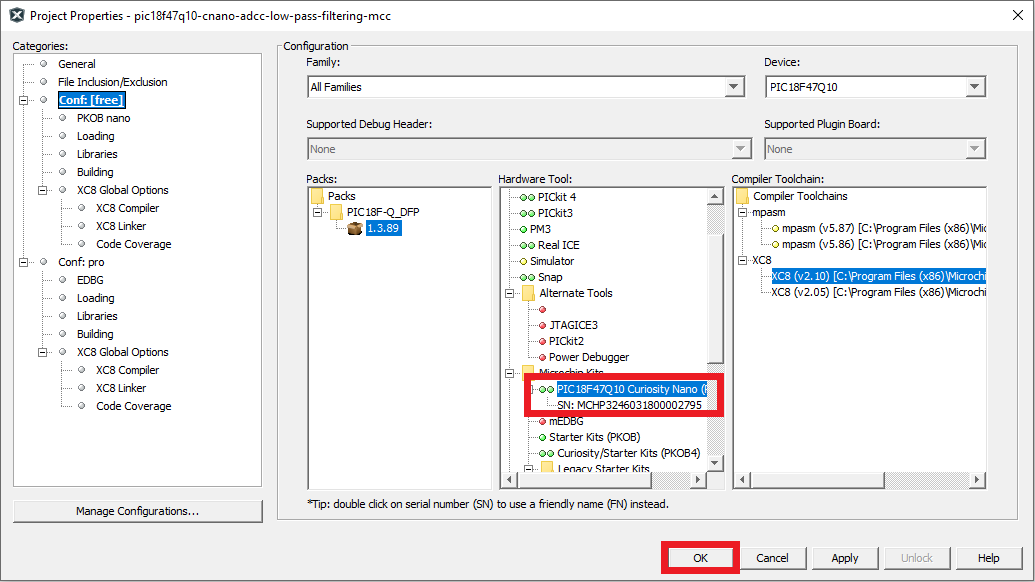Select Libraries under Conf: [free]
The width and height of the screenshot is (1035, 582).
tap(97, 154)
